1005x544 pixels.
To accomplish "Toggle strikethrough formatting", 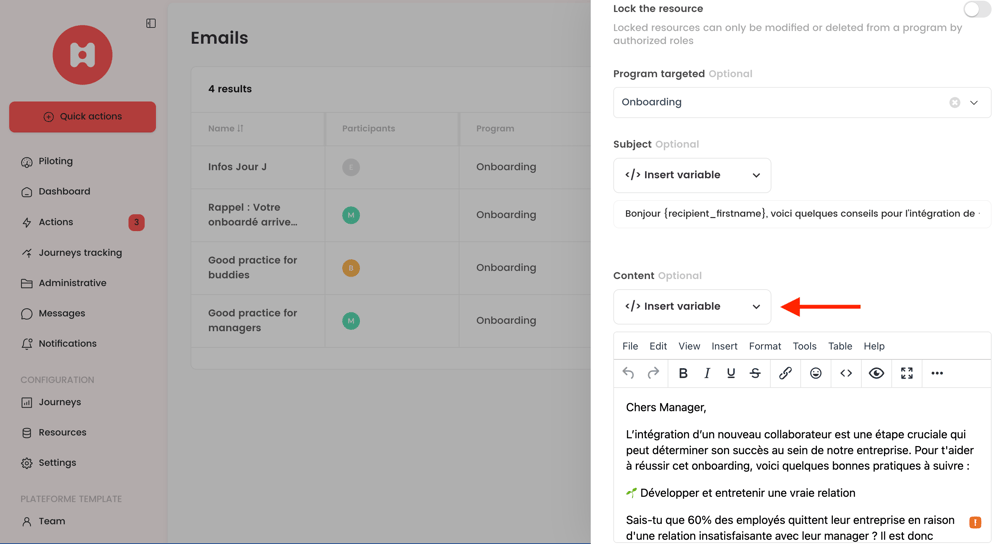I will click(755, 373).
